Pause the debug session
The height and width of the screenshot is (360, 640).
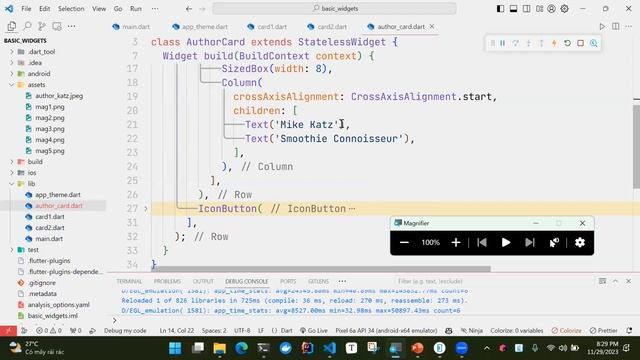(x=502, y=43)
